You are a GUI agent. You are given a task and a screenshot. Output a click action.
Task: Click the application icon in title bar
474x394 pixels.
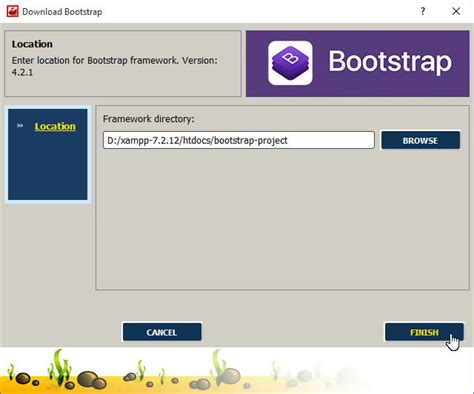tap(12, 11)
